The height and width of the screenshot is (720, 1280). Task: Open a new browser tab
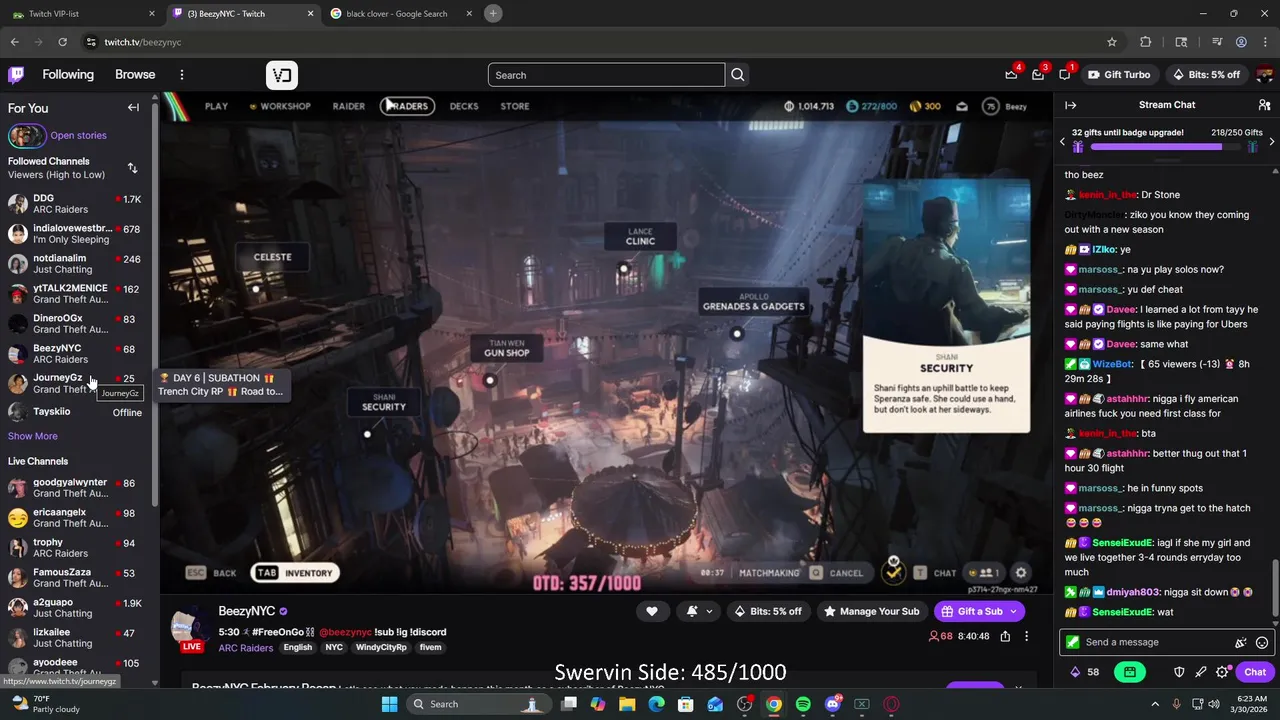coord(493,13)
